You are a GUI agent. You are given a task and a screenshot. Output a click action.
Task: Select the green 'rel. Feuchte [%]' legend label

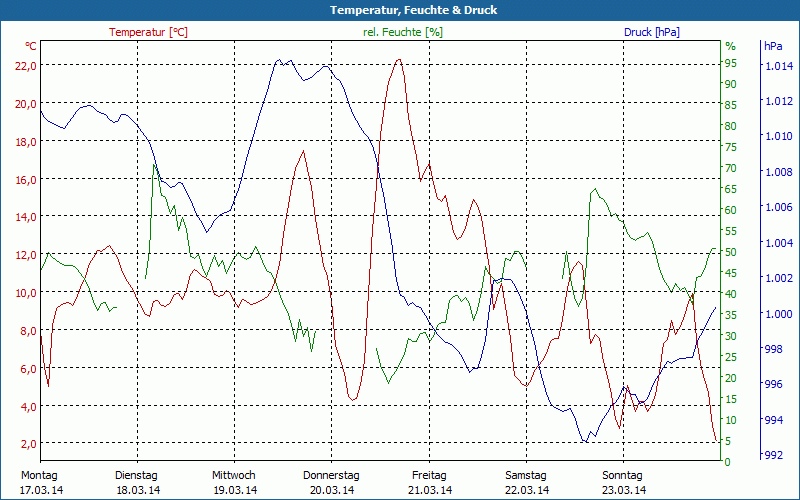tap(402, 32)
